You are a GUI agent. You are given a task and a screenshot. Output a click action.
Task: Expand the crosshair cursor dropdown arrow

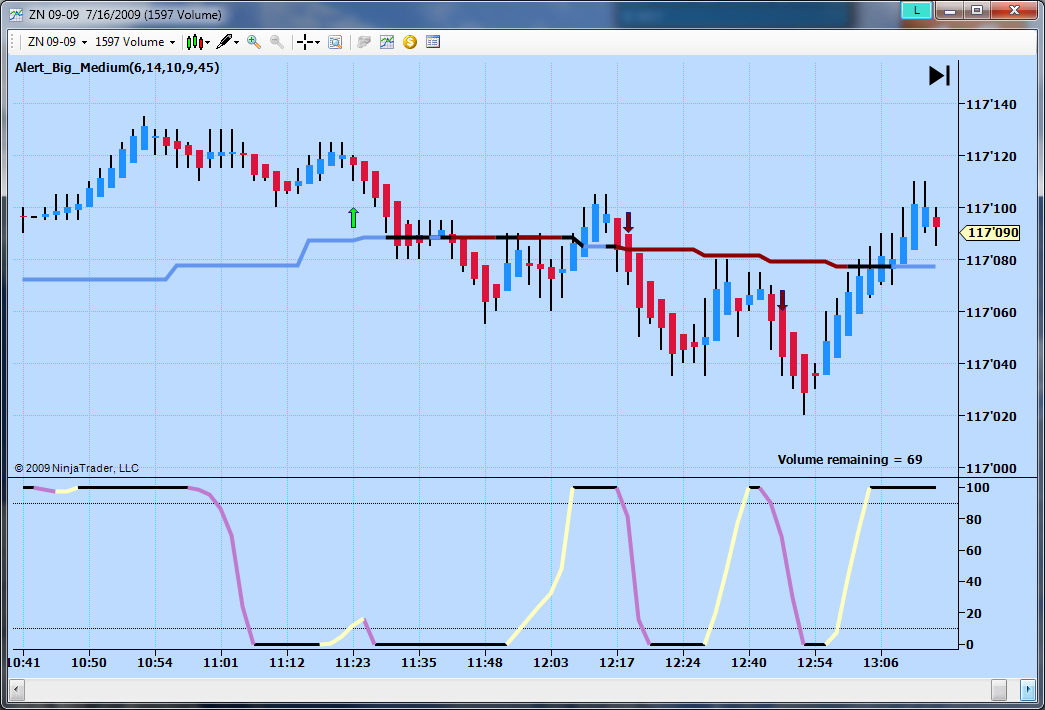click(x=317, y=42)
